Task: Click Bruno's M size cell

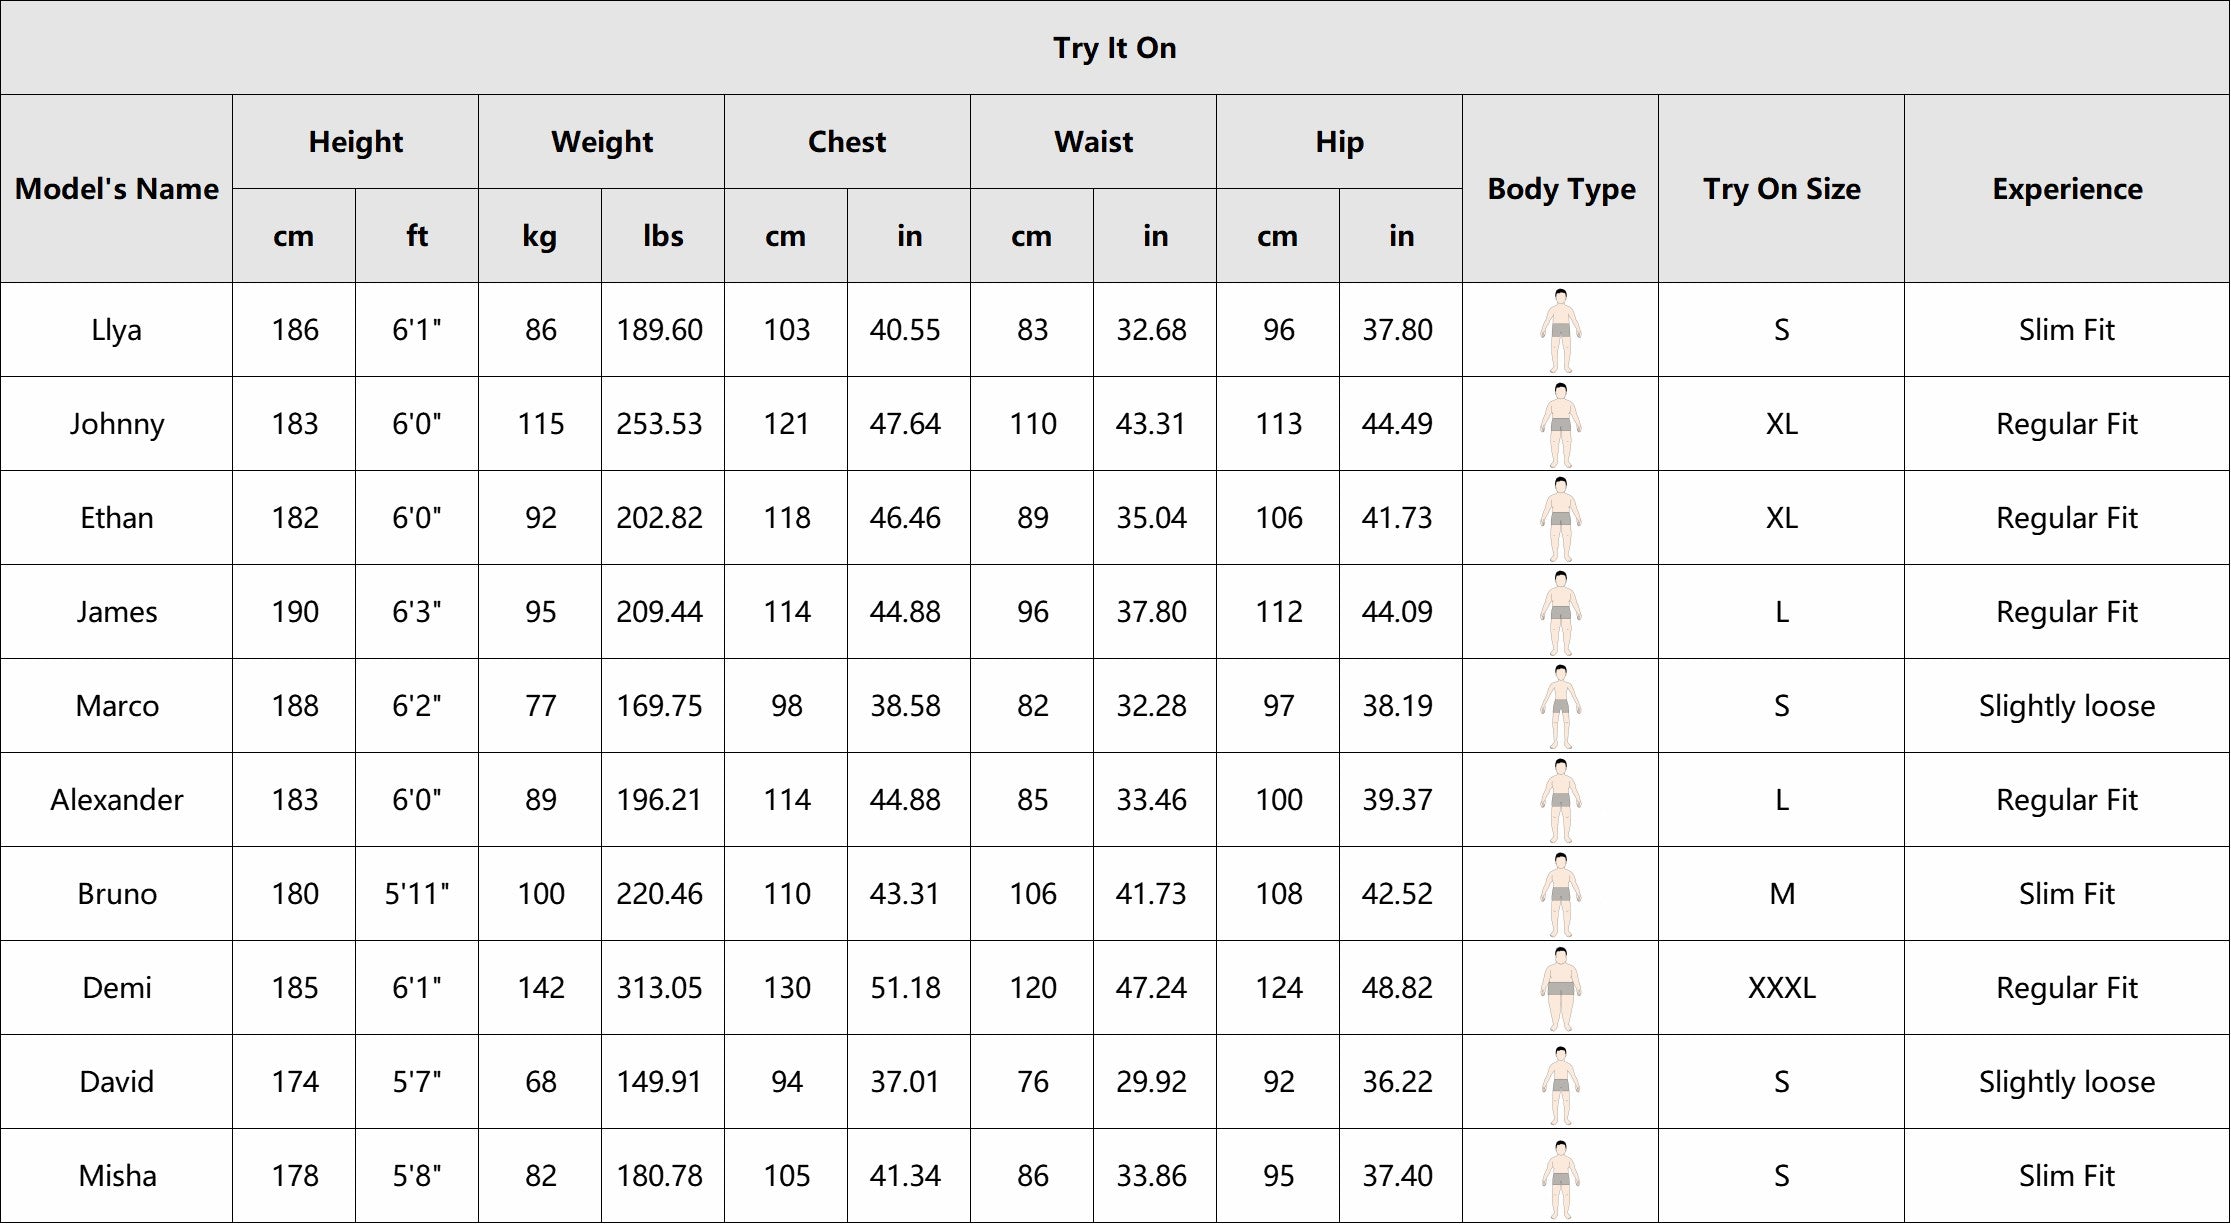Action: point(1781,894)
